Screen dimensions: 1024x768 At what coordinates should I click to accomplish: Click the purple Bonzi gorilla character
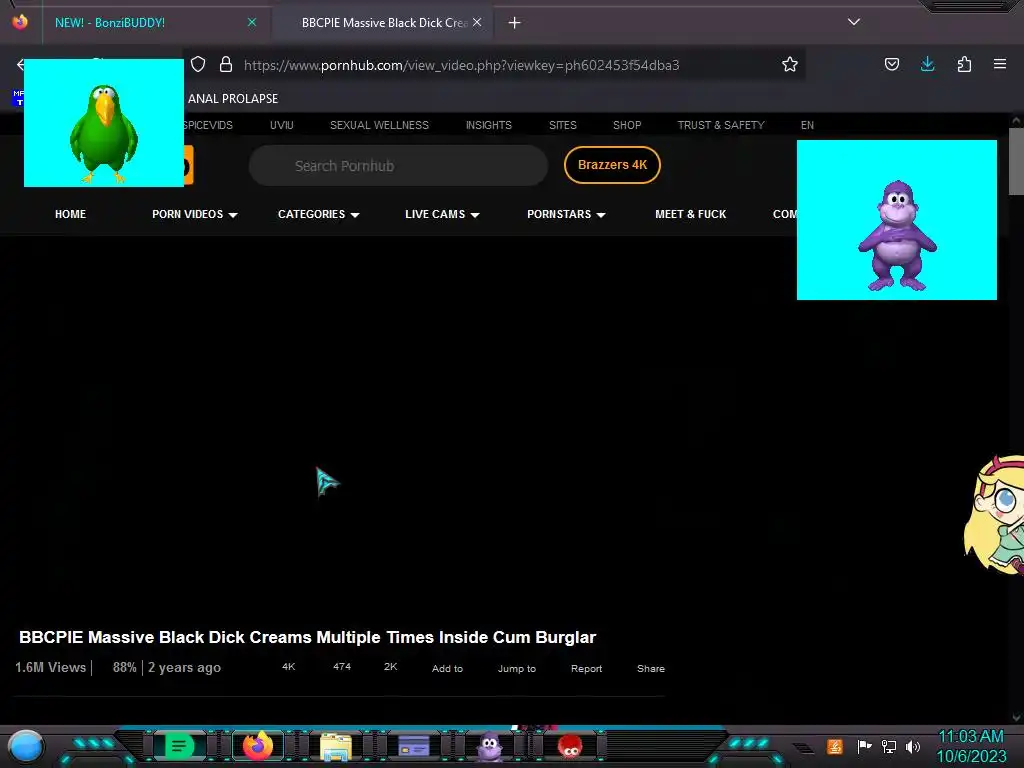tap(898, 236)
